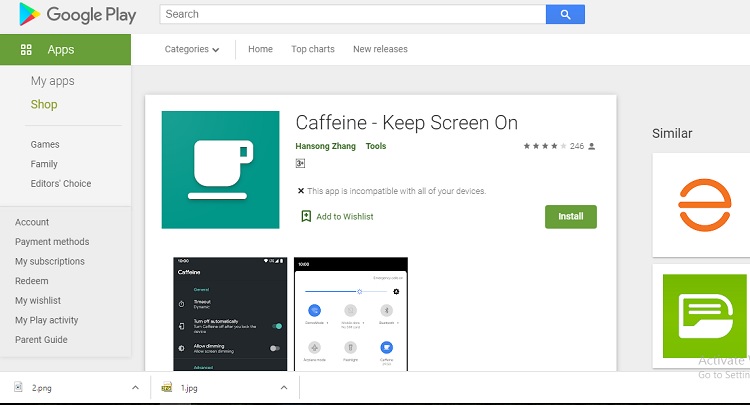Image resolution: width=750 pixels, height=405 pixels.
Task: Click the Similar heading
Action: 672,133
